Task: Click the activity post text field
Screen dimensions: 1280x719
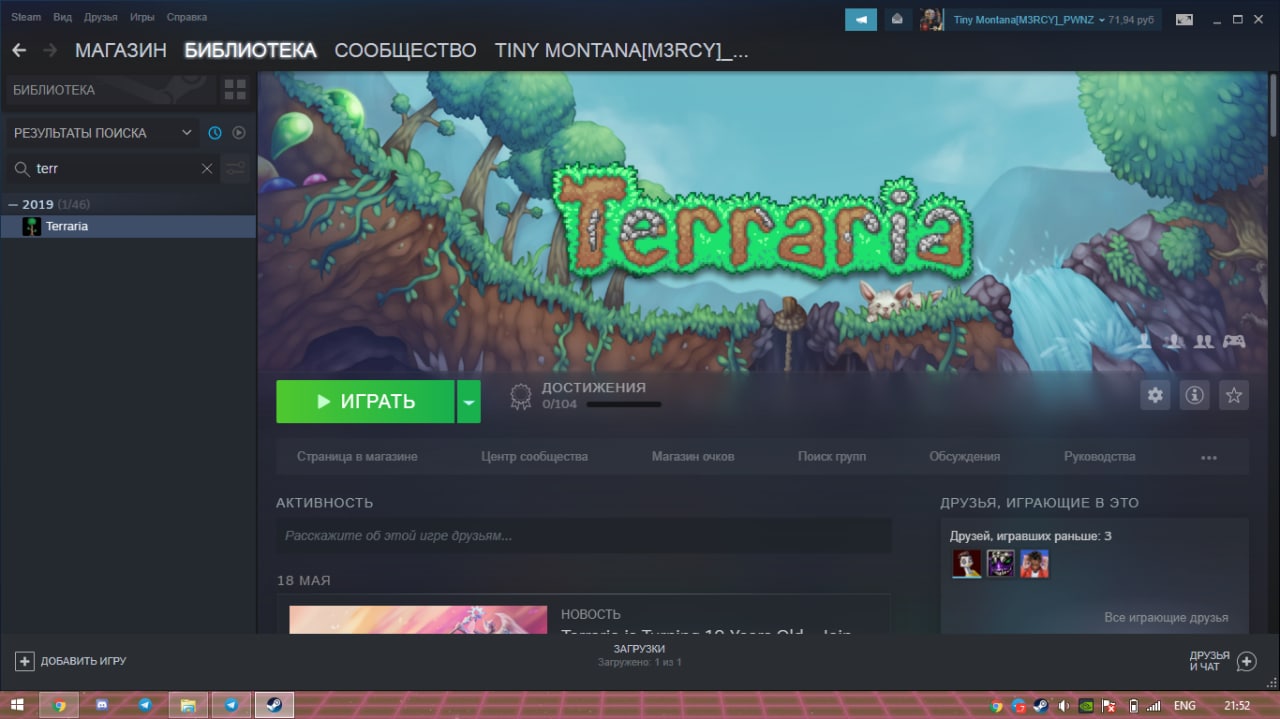Action: point(584,536)
